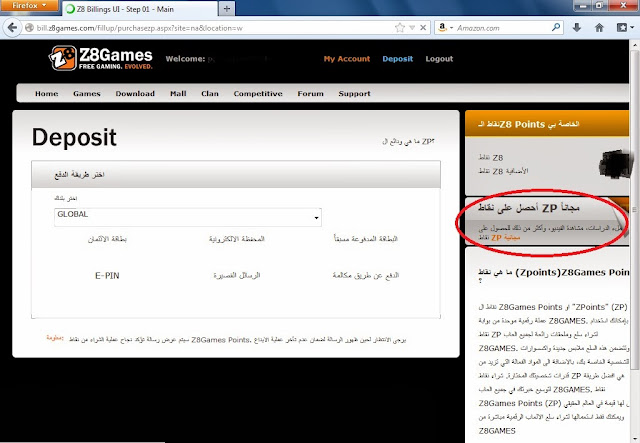Open Amazon search engine selector icon
Image resolution: width=640 pixels, height=443 pixels.
(445, 28)
